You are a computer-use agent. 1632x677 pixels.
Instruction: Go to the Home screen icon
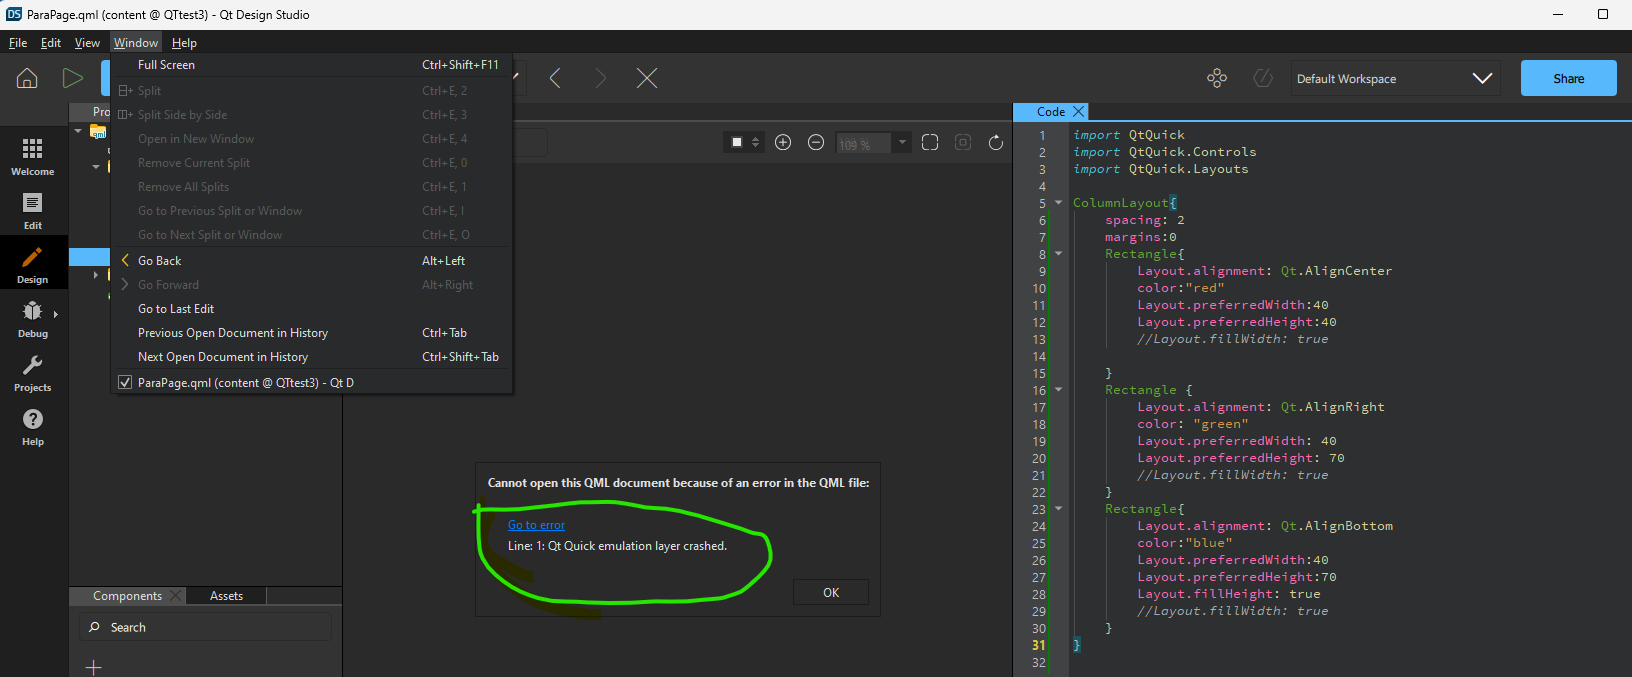pyautogui.click(x=27, y=78)
